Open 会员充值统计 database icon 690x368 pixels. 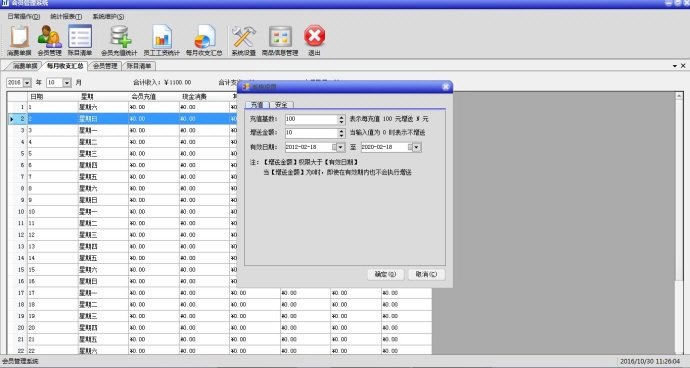[119, 40]
